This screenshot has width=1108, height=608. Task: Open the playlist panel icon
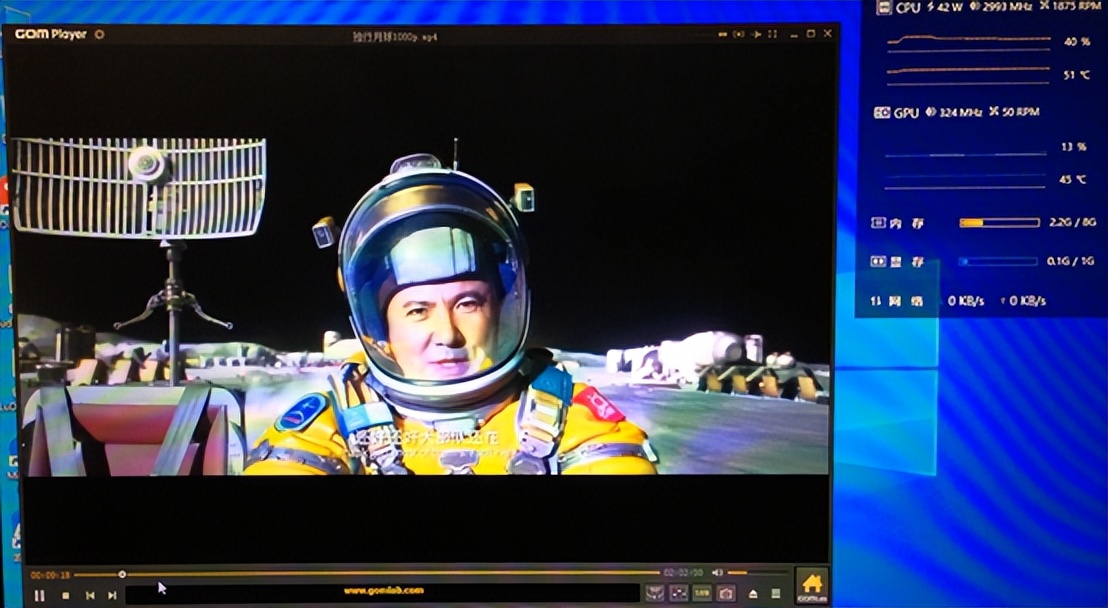pos(776,594)
